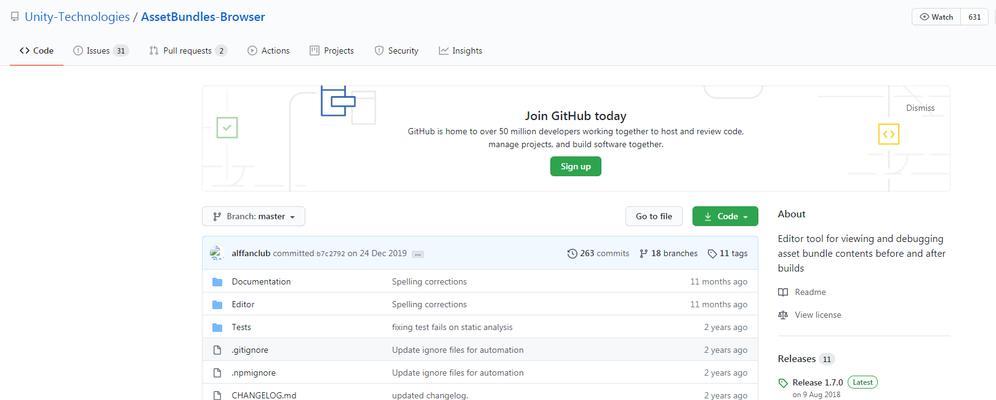Click the Code tab angle-brackets icon
Viewport: 996px width, 400px height.
click(x=24, y=51)
